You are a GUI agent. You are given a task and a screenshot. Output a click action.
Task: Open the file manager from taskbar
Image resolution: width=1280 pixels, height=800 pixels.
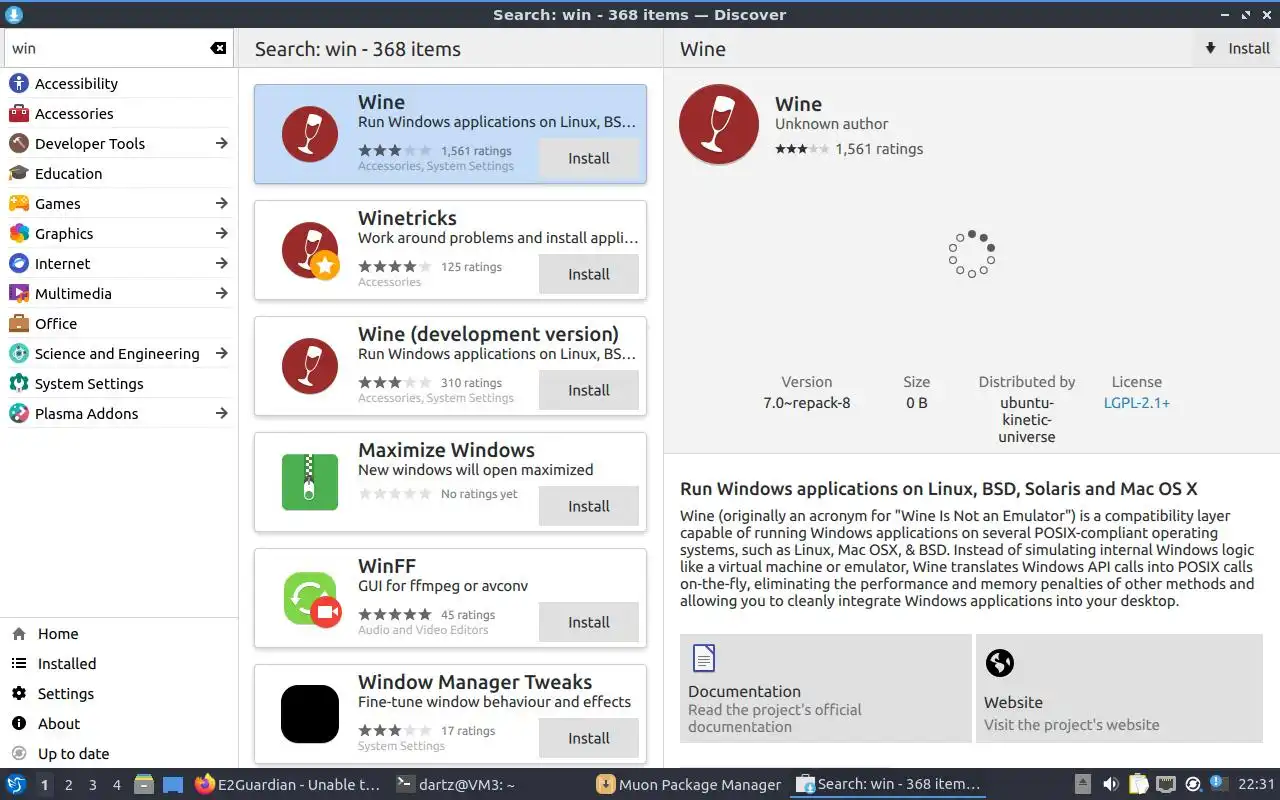pyautogui.click(x=144, y=784)
